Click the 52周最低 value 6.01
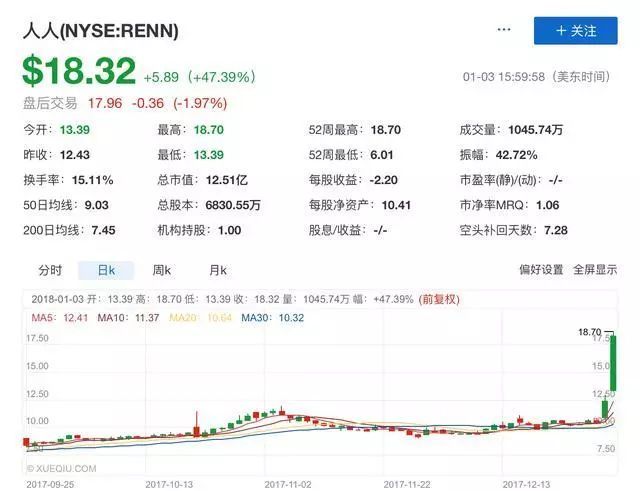This screenshot has height=491, width=640. point(382,155)
